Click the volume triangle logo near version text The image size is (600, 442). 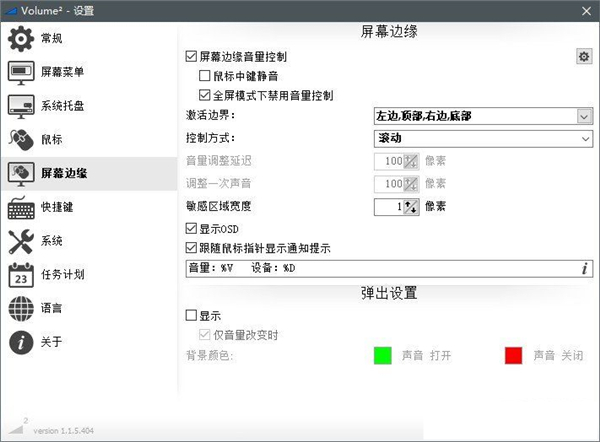tap(17, 427)
